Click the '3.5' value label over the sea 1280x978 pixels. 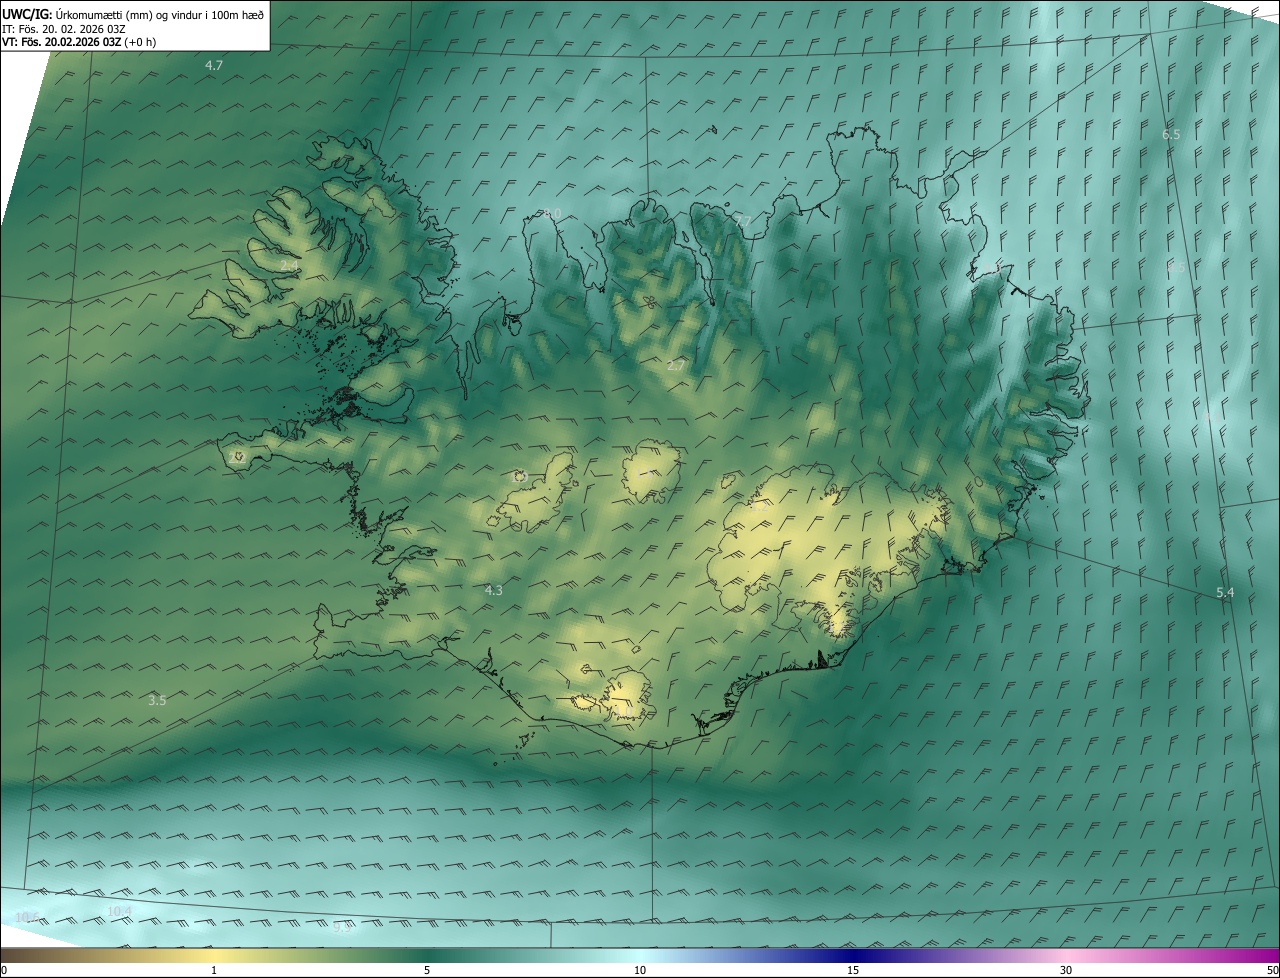click(157, 701)
